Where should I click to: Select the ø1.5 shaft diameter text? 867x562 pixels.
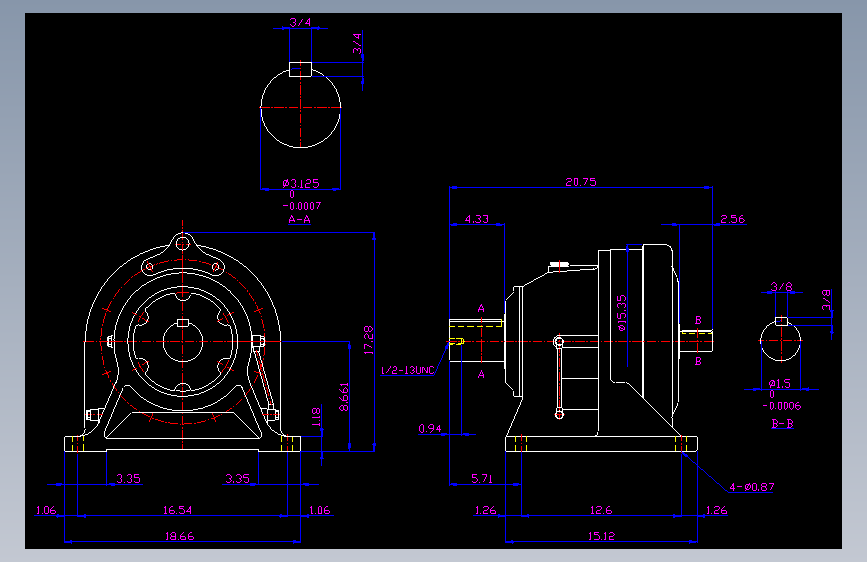click(x=780, y=383)
